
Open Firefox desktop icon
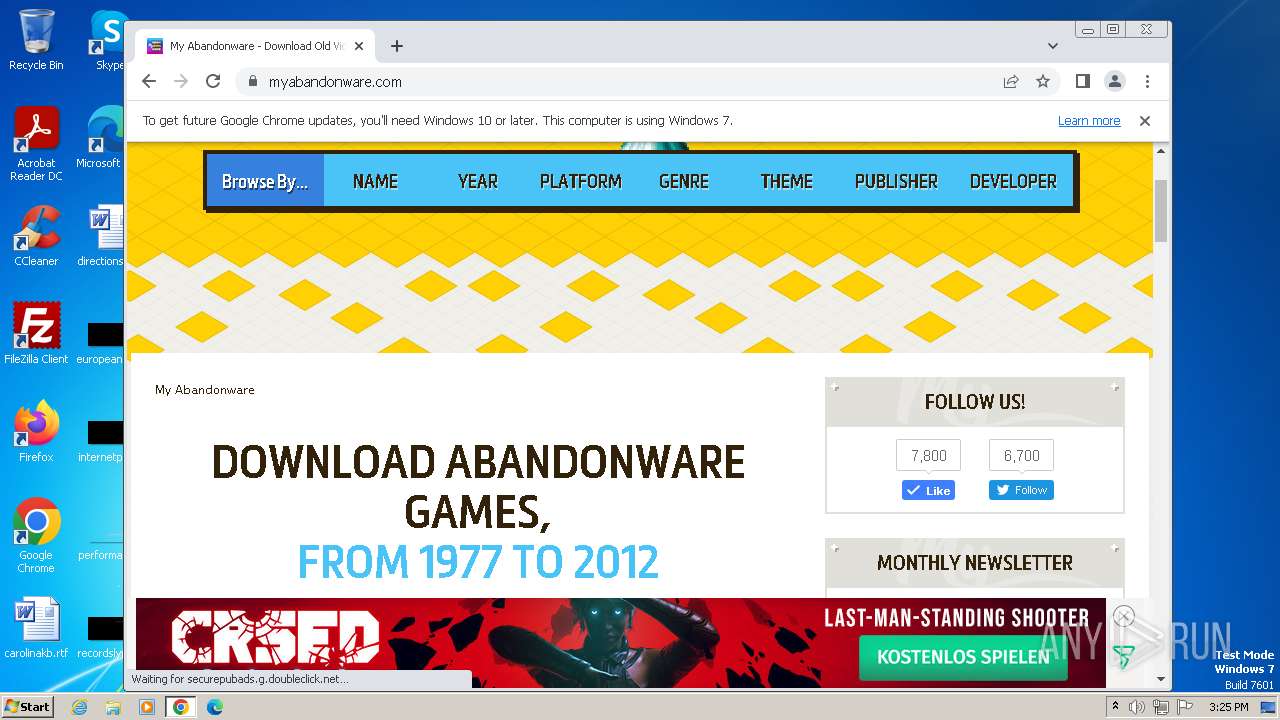click(36, 432)
